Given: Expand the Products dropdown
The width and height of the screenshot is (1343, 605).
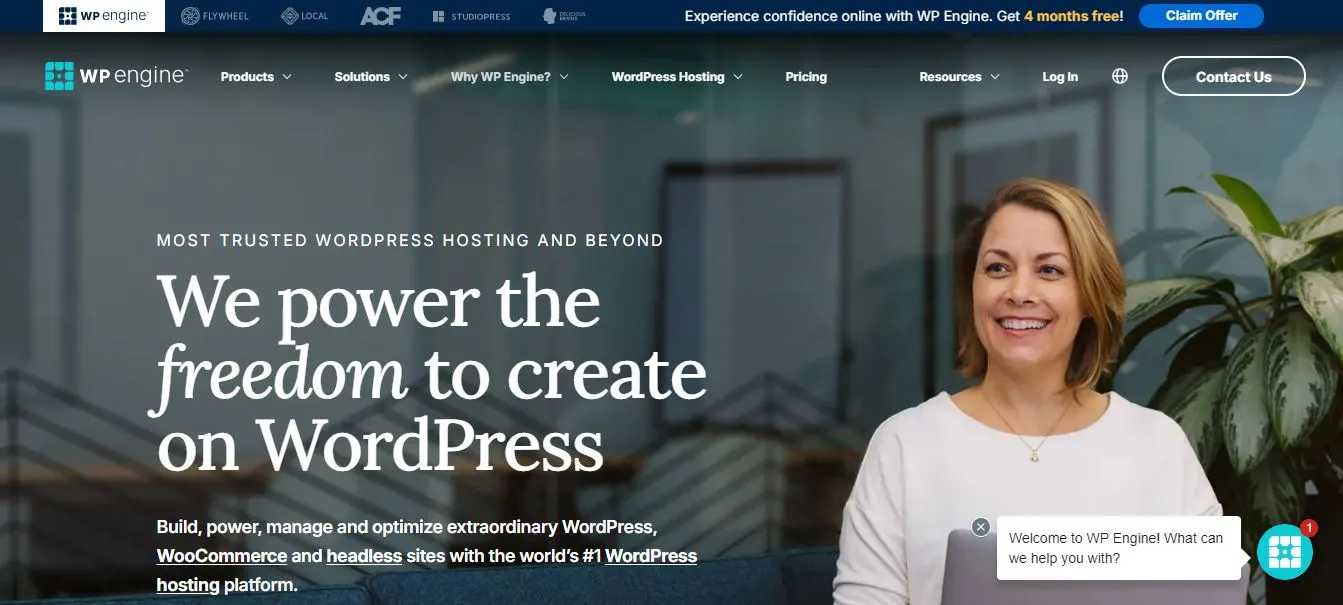Looking at the screenshot, I should [x=256, y=76].
